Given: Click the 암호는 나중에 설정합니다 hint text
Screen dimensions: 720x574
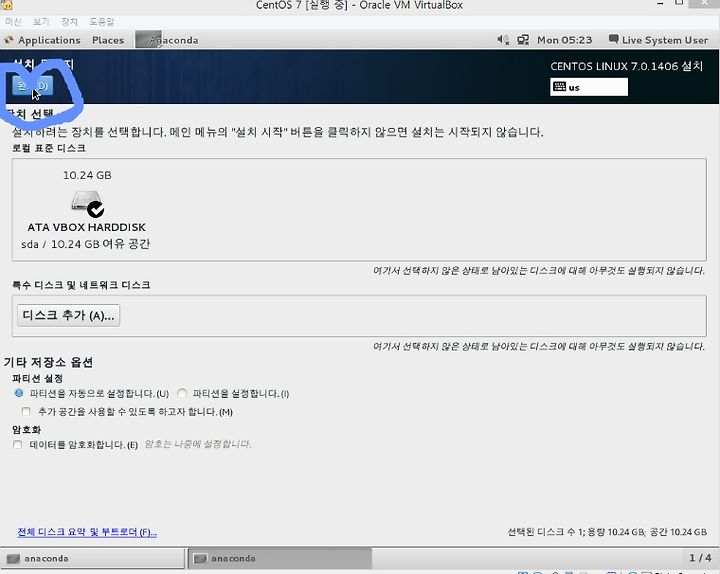Looking at the screenshot, I should (198, 444).
